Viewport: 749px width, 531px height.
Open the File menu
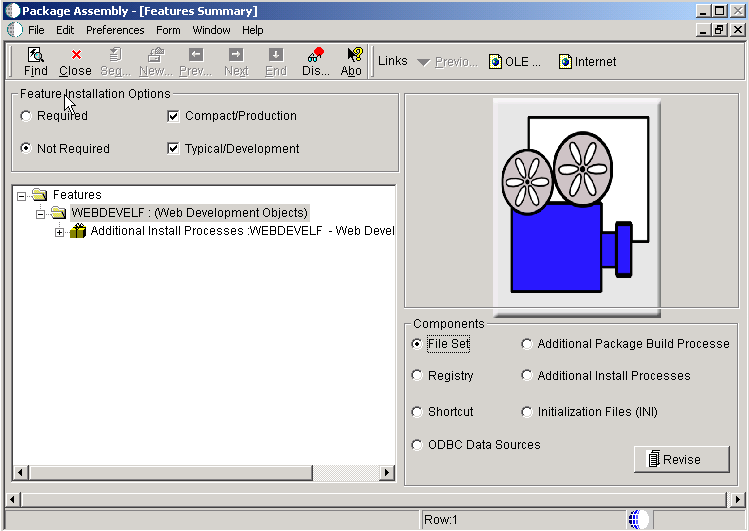[36, 30]
